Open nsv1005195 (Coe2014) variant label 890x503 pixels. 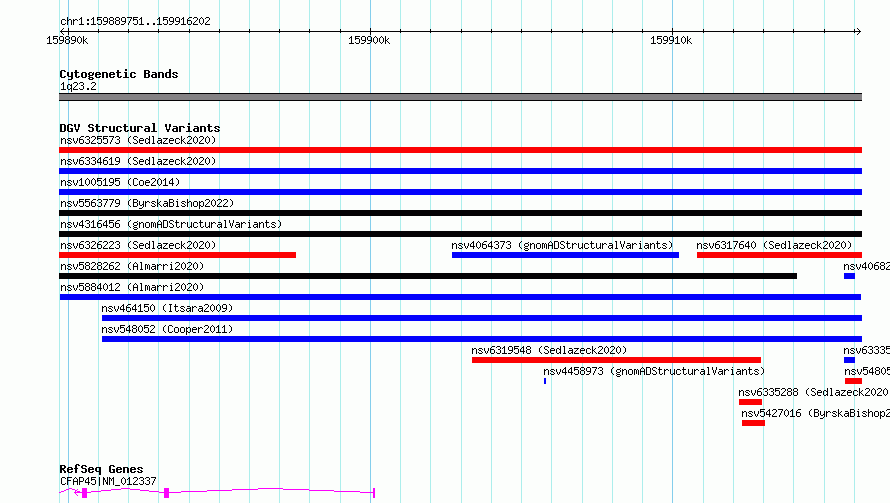pyautogui.click(x=120, y=182)
